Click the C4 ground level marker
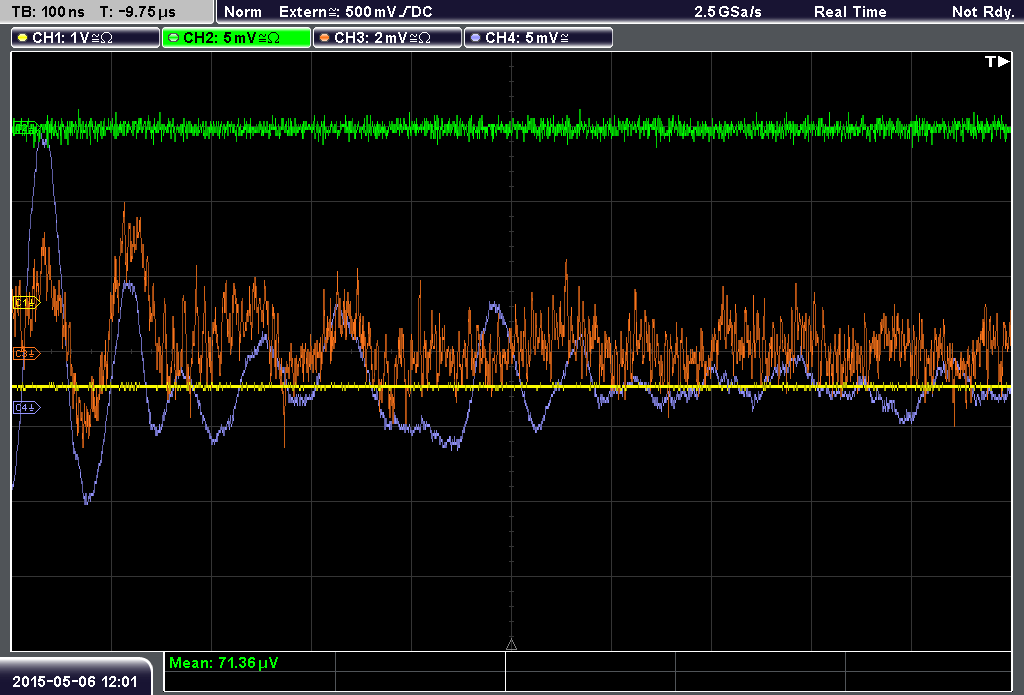 26,408
